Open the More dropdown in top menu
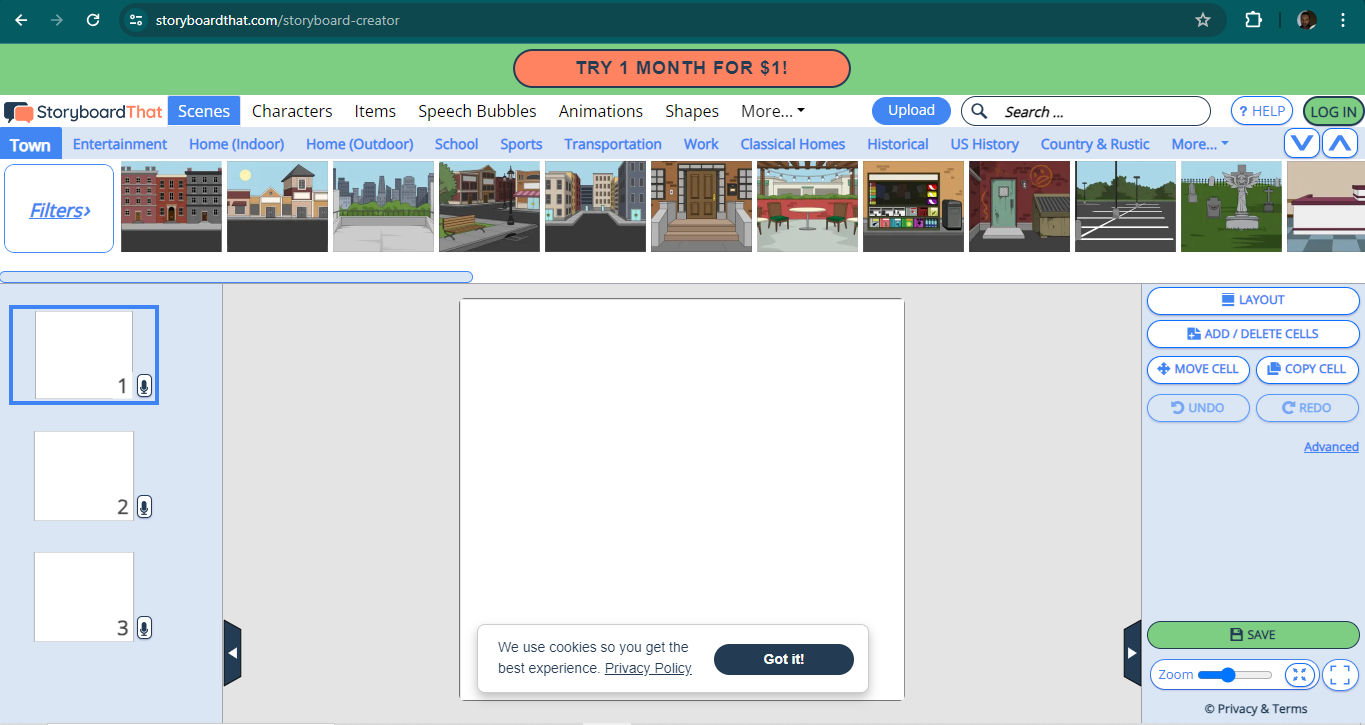 point(772,111)
